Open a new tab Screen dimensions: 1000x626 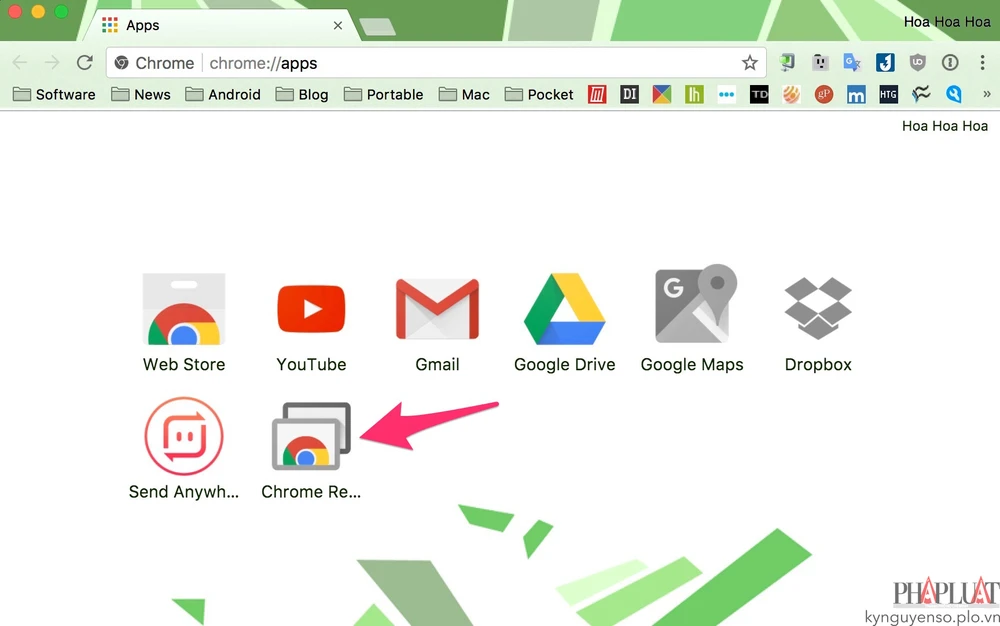click(376, 26)
